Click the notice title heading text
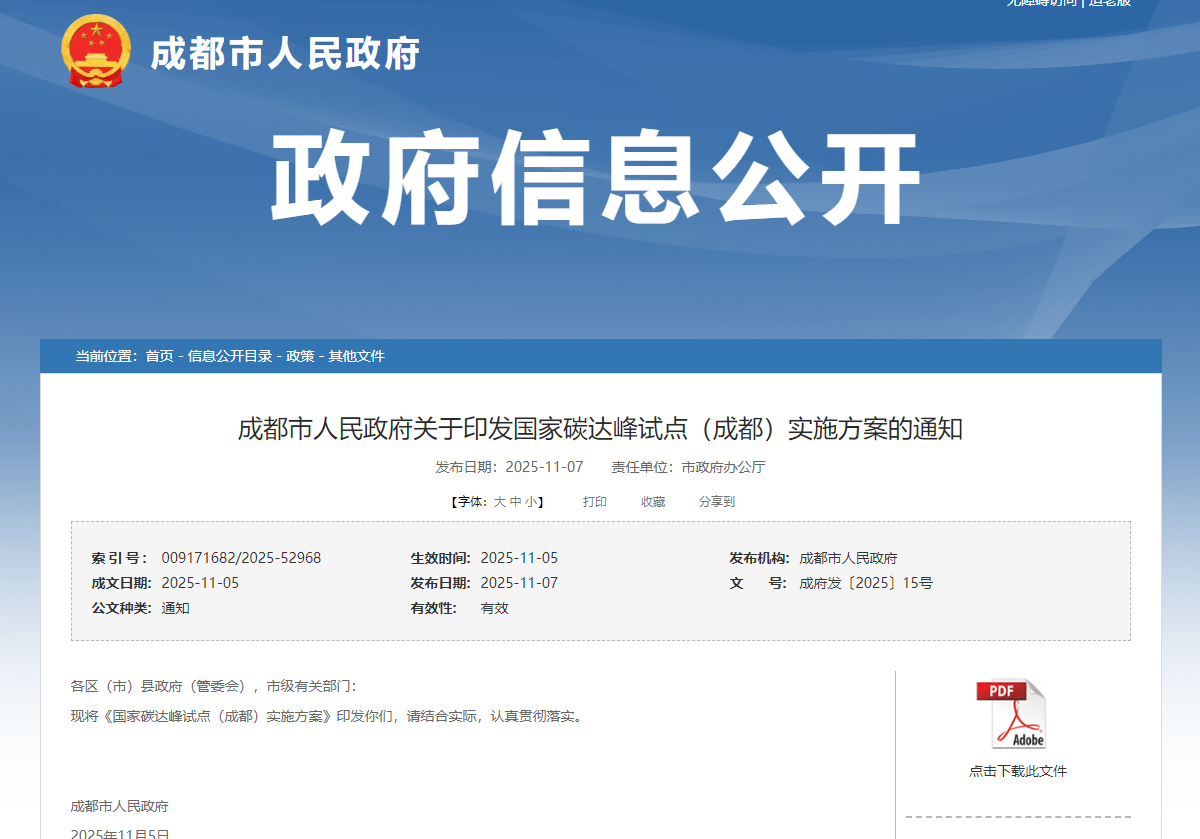Viewport: 1200px width, 839px height. (x=600, y=429)
